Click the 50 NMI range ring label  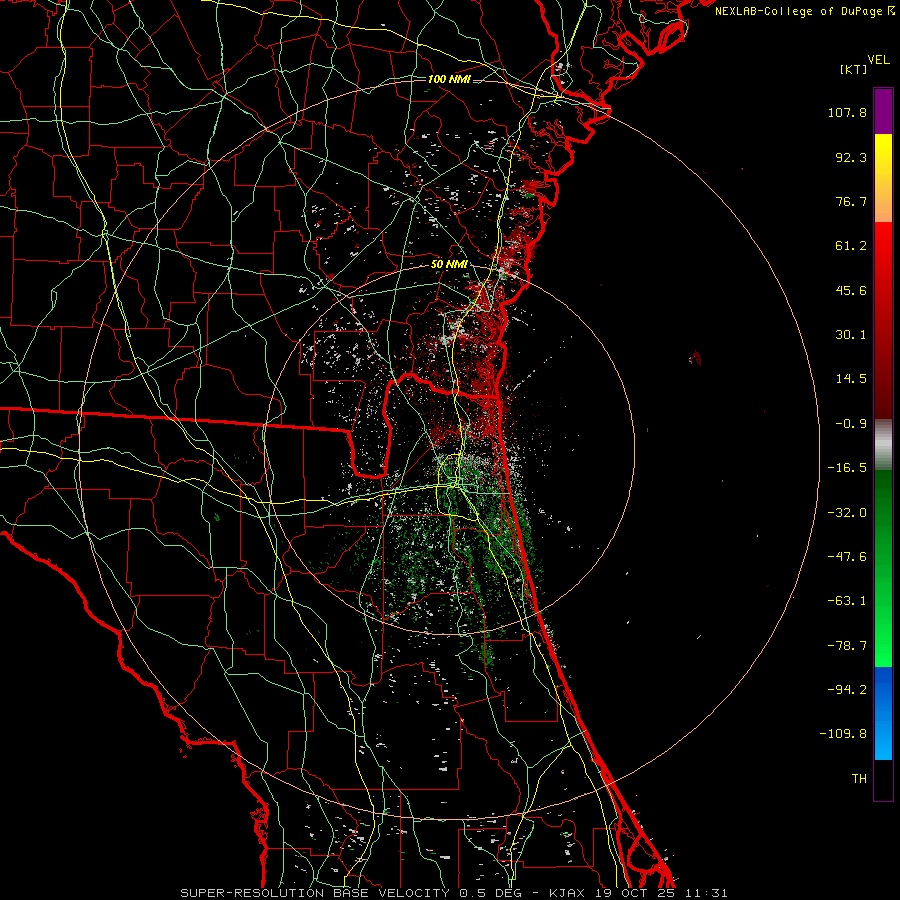pyautogui.click(x=449, y=265)
